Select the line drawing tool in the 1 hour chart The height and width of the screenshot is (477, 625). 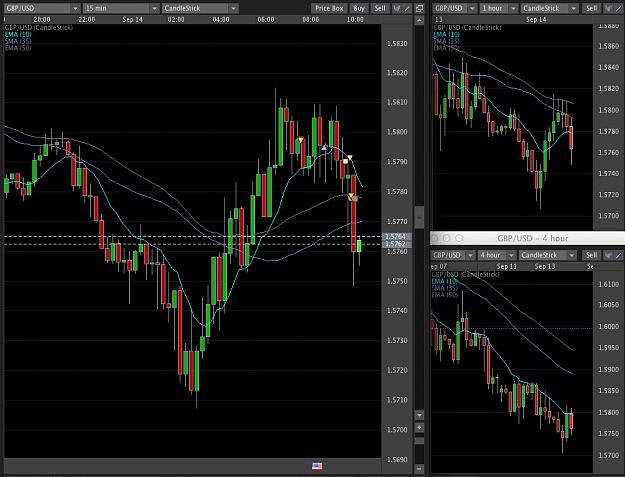619,8
